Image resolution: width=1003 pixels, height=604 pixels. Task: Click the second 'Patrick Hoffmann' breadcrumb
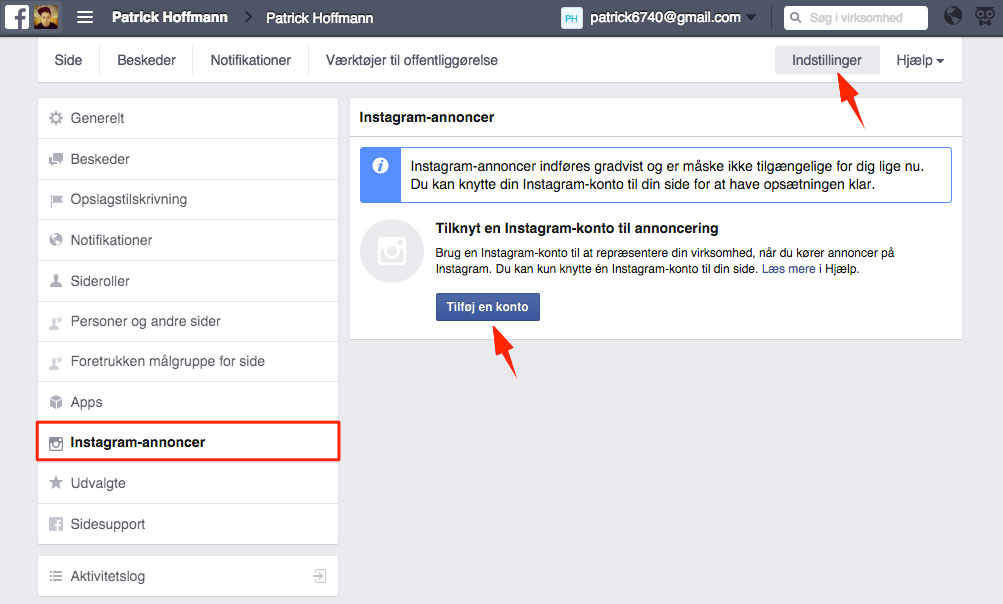(x=319, y=18)
